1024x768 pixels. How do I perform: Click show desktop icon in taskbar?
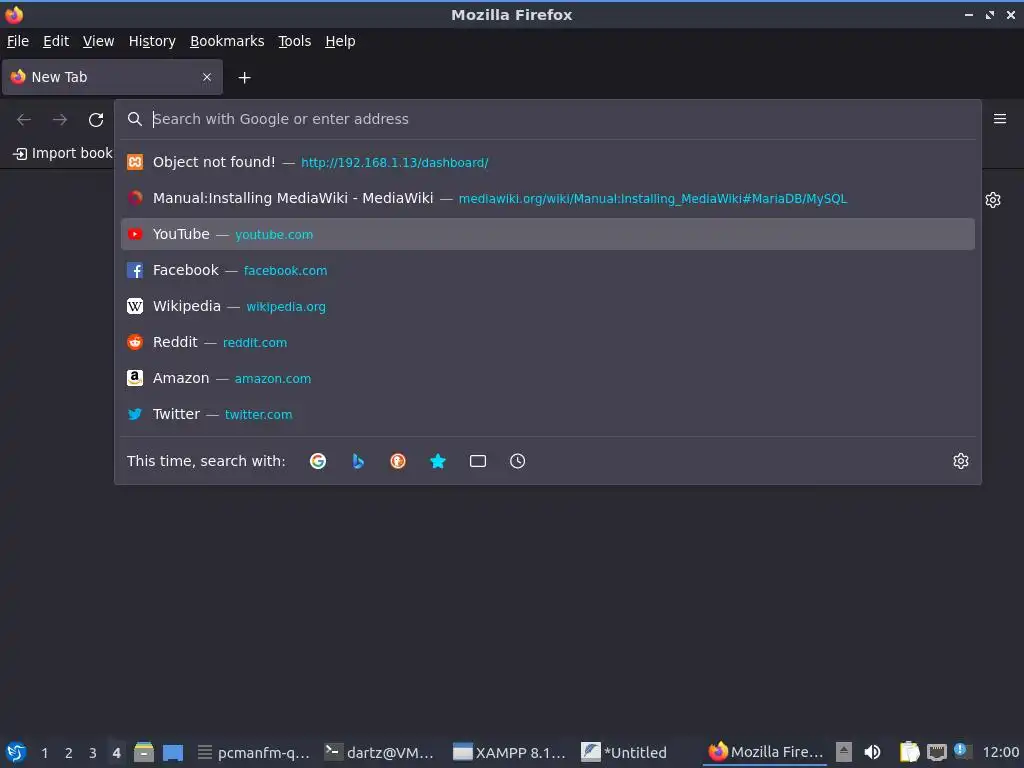[x=173, y=752]
